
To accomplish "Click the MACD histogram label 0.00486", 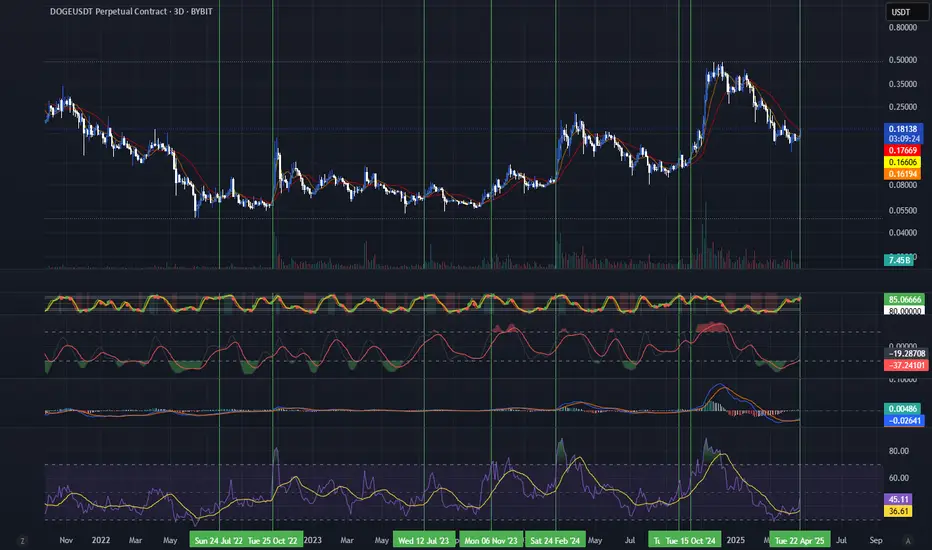I will pyautogui.click(x=903, y=409).
